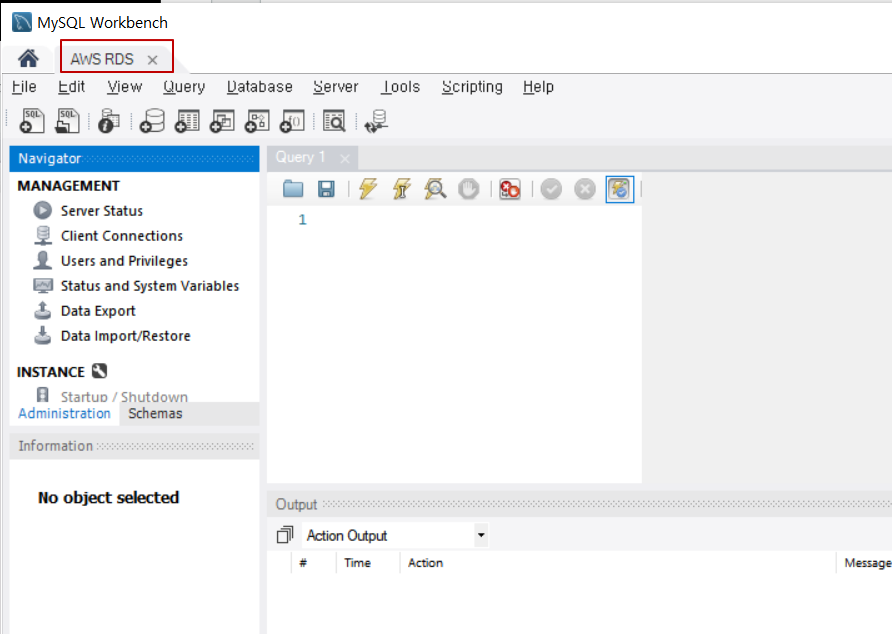Click into line 1 of the query editor
The image size is (892, 634).
click(472, 220)
